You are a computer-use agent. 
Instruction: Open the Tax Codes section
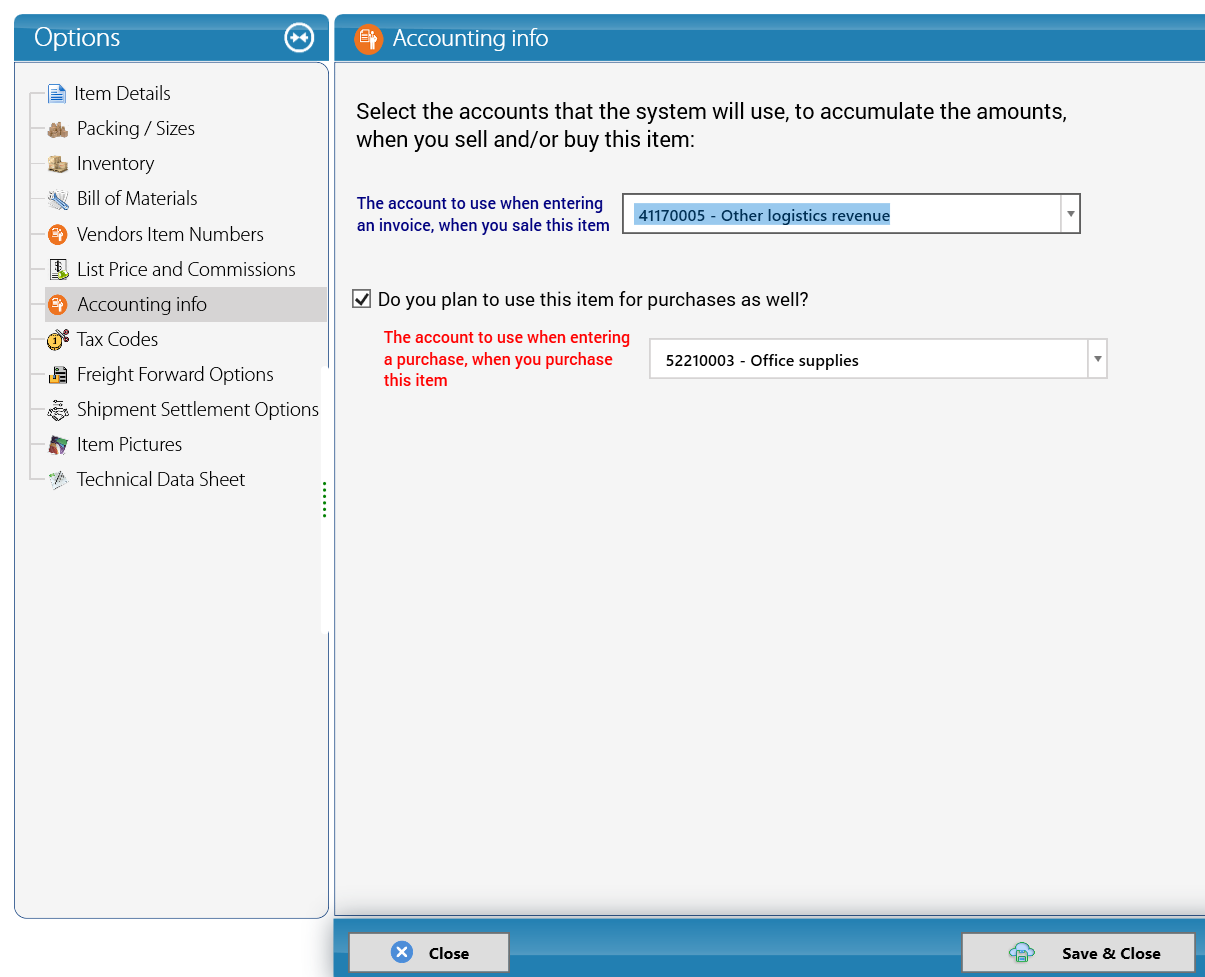coord(117,340)
